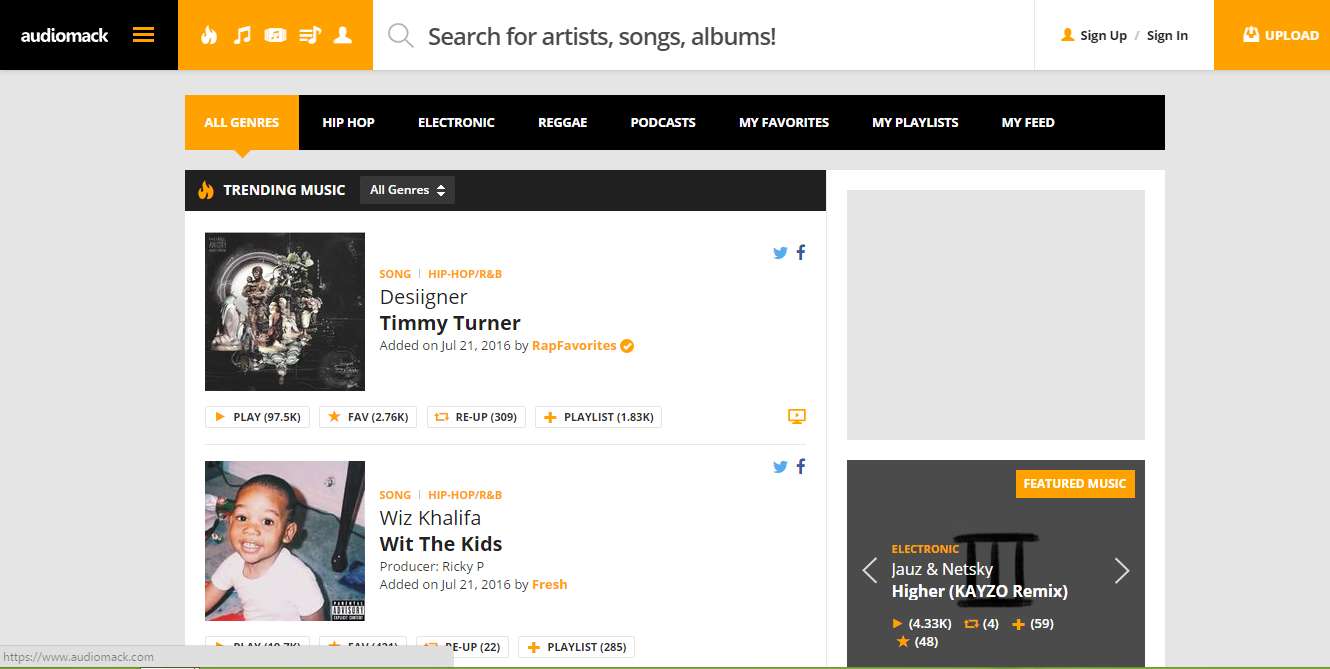
Task: Play the Timmy Turner song
Action: click(x=258, y=417)
